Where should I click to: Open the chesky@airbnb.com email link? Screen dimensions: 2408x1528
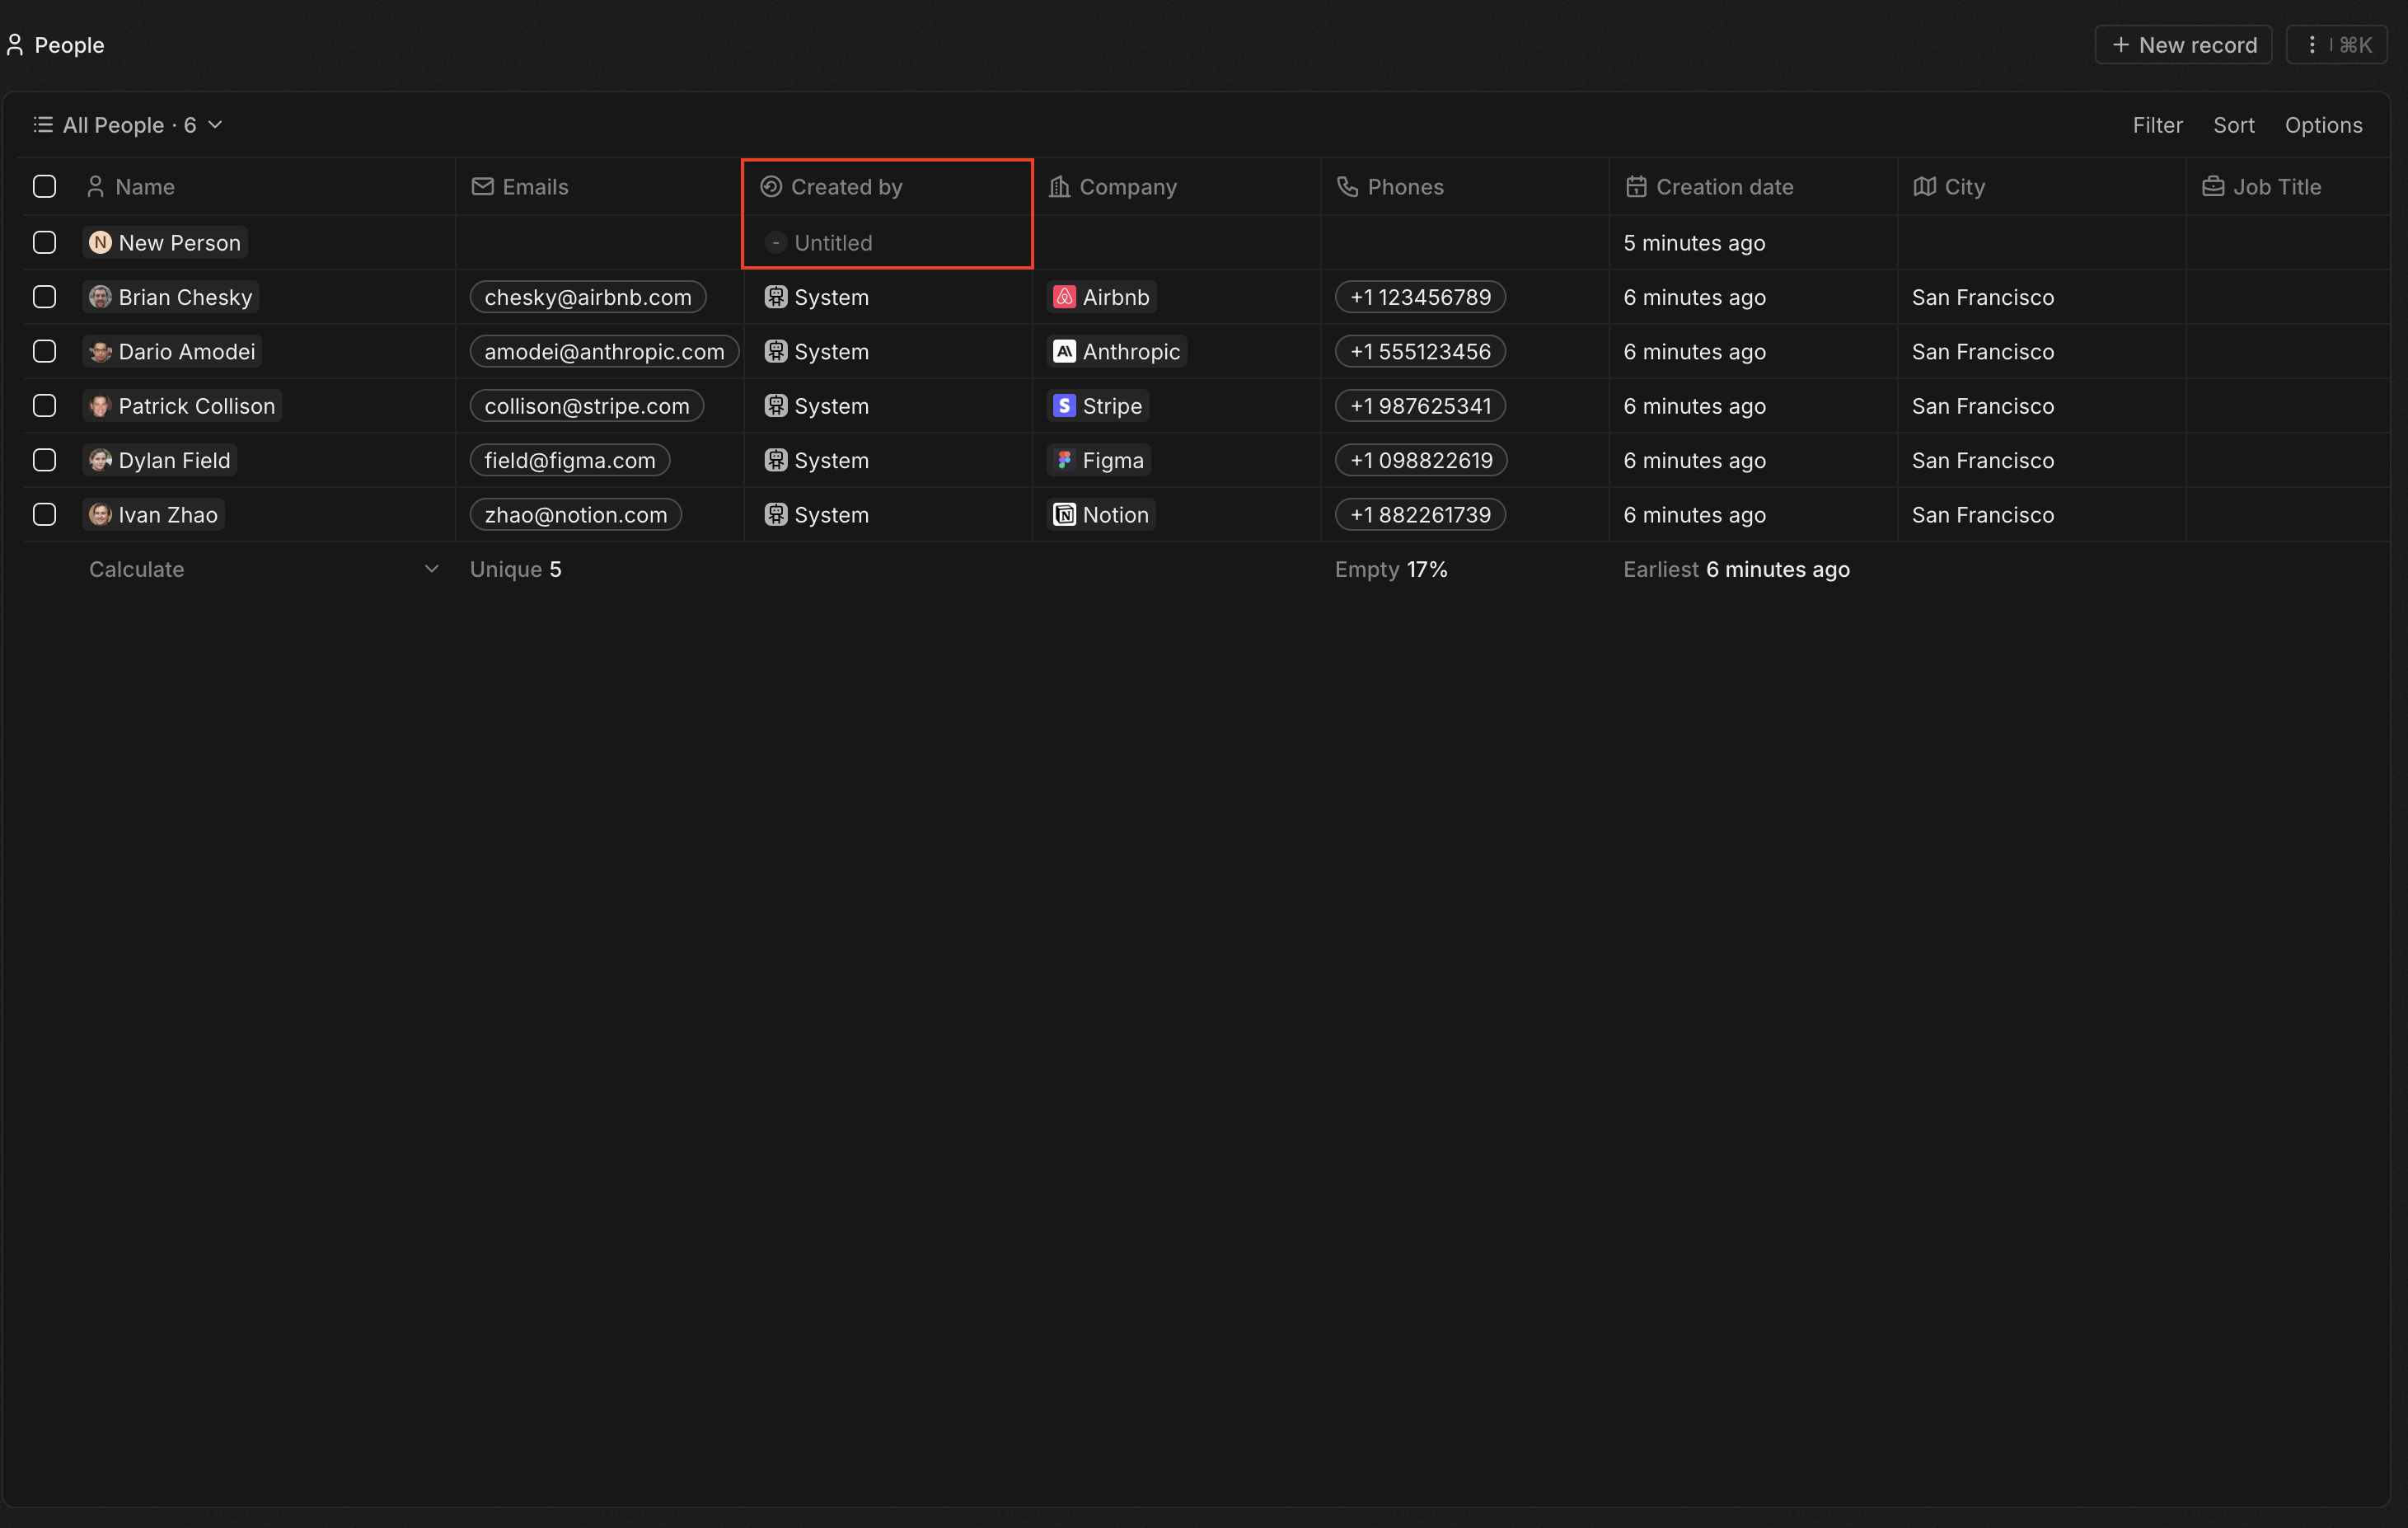pos(588,297)
